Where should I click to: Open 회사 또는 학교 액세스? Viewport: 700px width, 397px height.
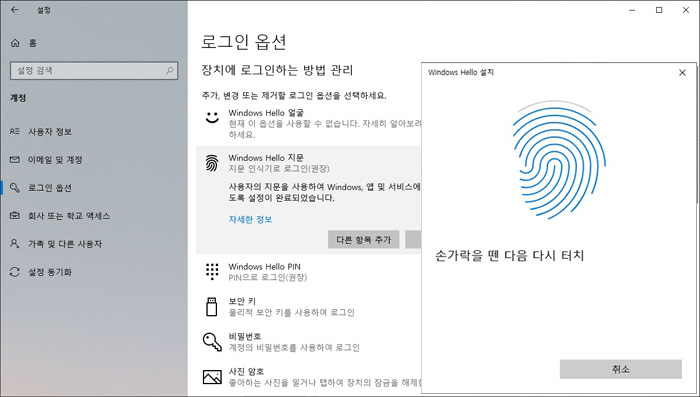[x=69, y=216]
